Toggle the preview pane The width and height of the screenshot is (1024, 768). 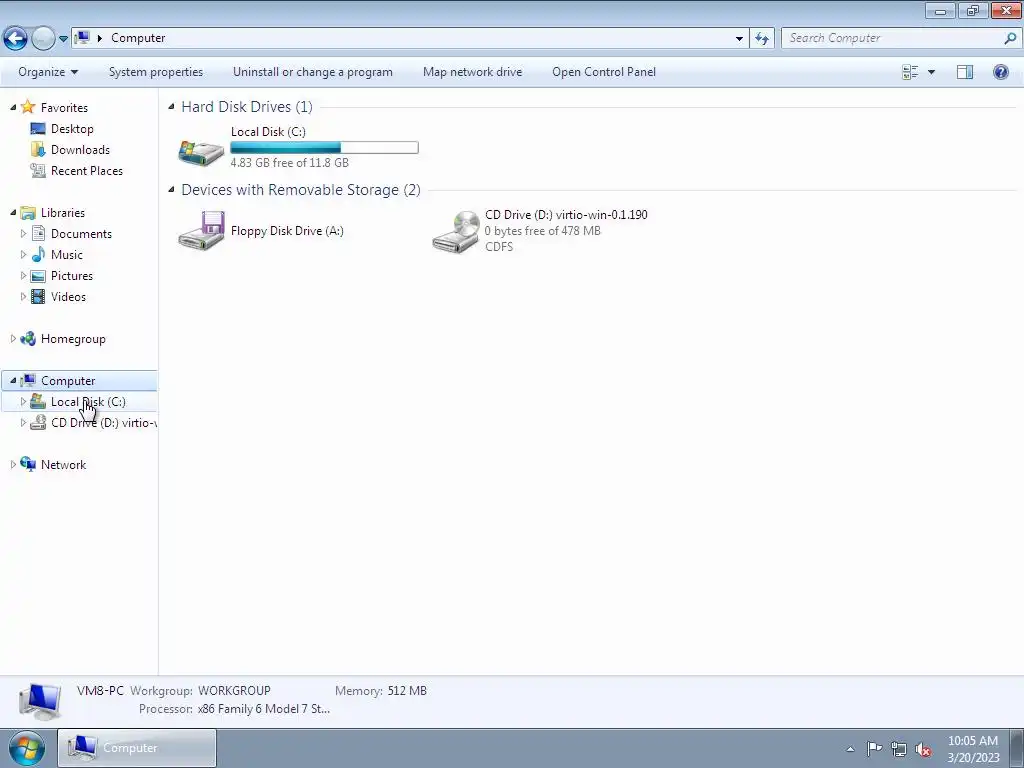(965, 72)
